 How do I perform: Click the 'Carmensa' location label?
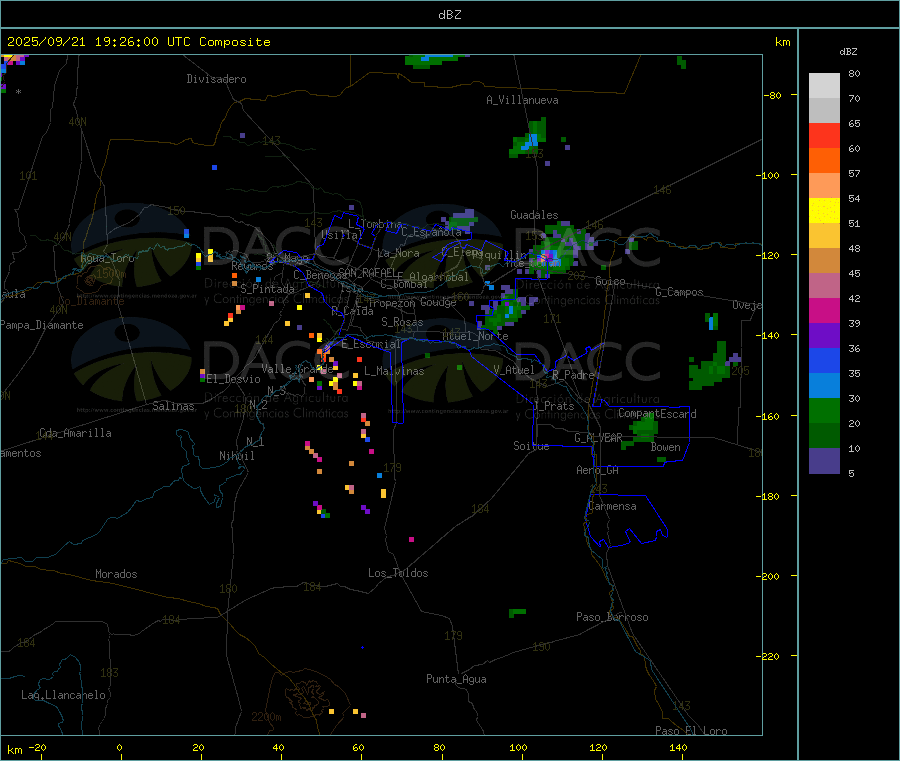pyautogui.click(x=612, y=506)
